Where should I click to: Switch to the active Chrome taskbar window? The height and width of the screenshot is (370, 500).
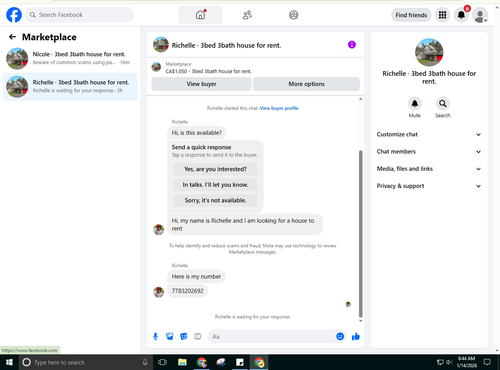[259, 362]
